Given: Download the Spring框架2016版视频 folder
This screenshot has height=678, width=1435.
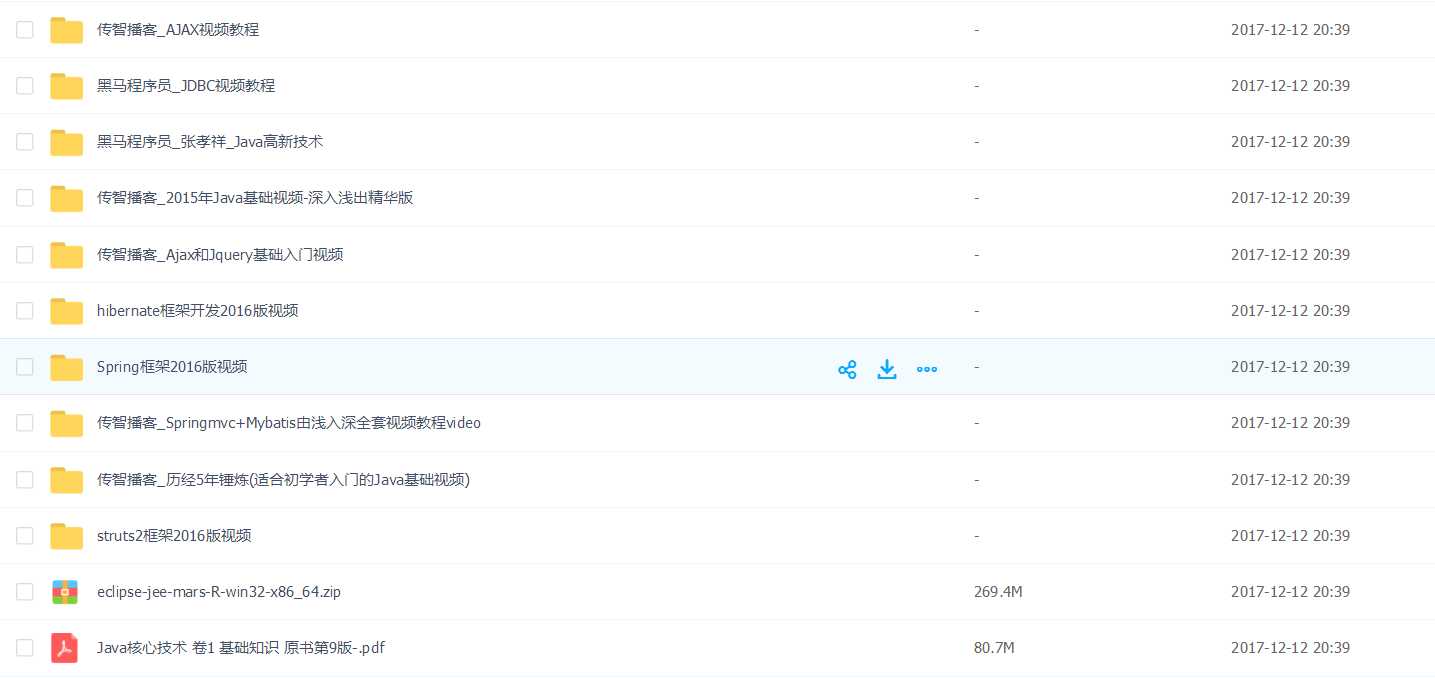Looking at the screenshot, I should tap(887, 370).
